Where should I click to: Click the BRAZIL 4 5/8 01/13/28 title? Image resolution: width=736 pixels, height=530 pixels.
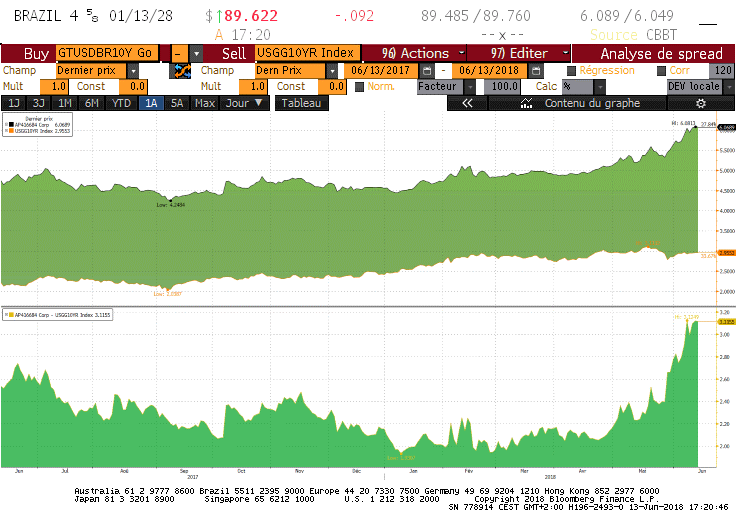[93, 16]
